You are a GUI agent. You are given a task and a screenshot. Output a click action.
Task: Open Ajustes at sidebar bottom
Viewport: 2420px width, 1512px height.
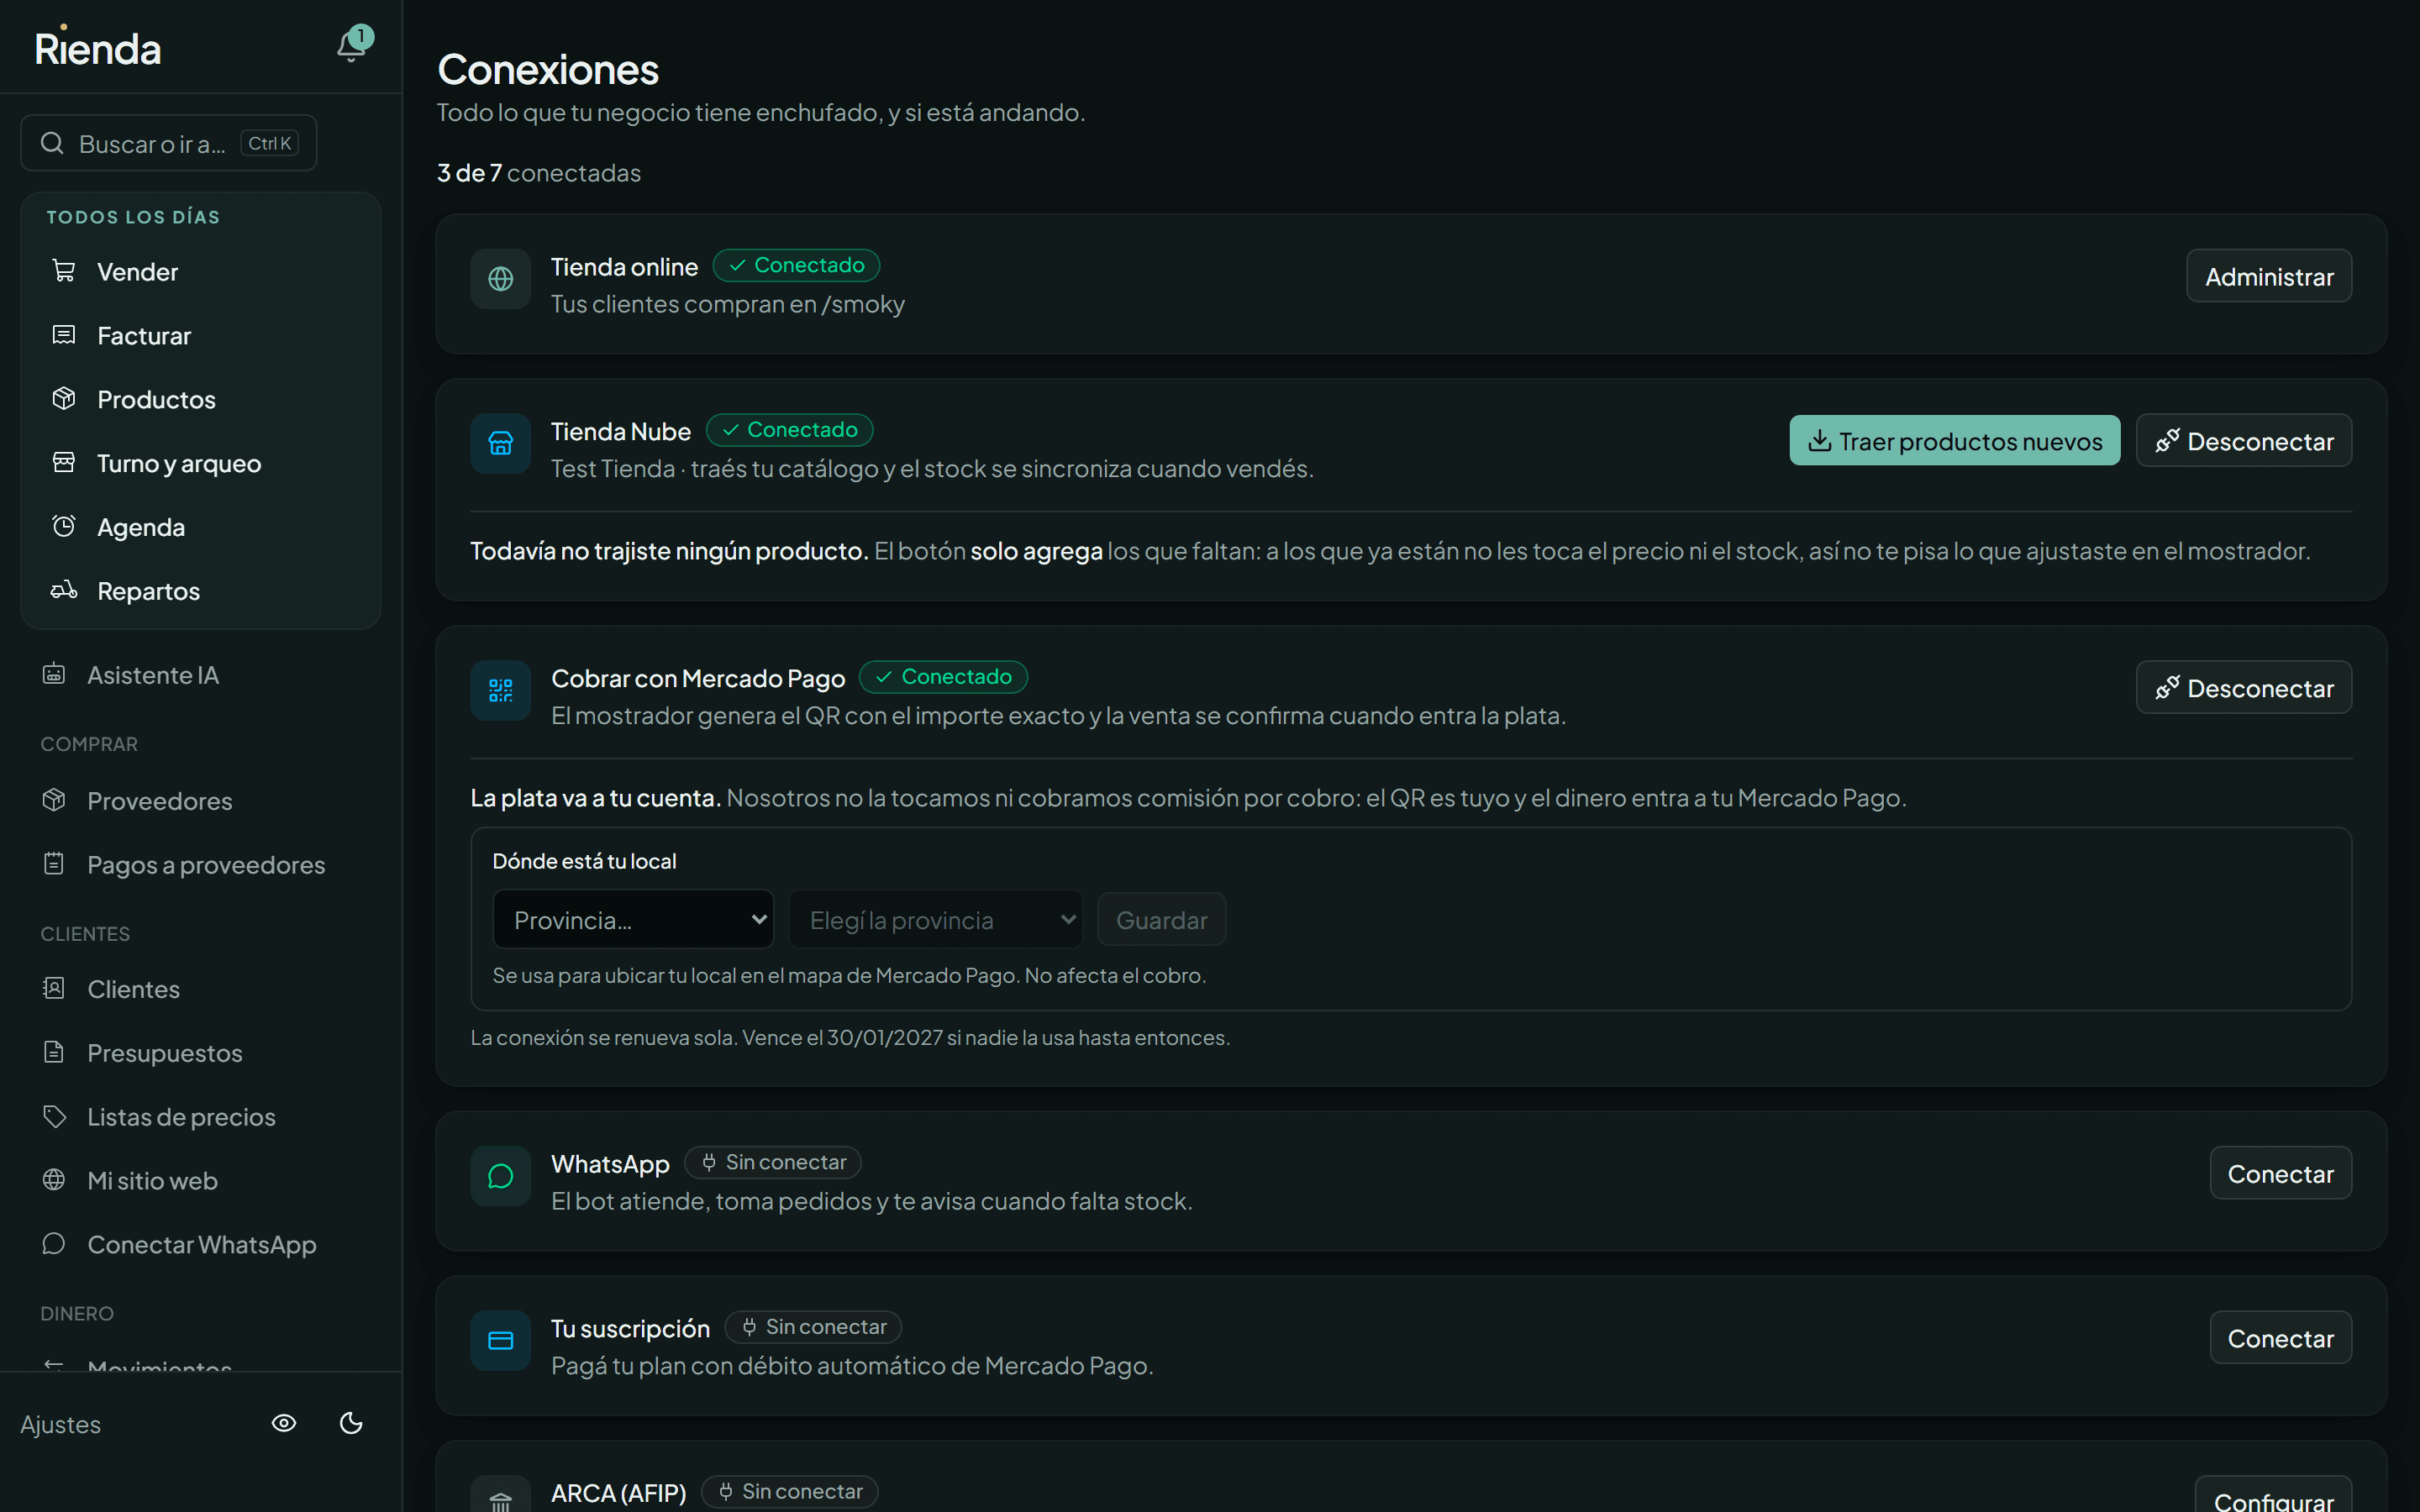(61, 1424)
